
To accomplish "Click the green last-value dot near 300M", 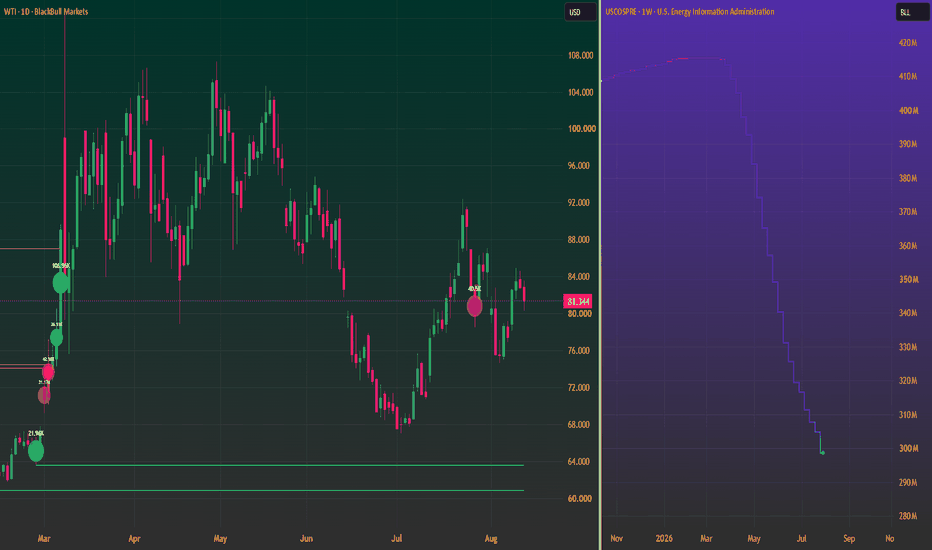I will point(823,453).
